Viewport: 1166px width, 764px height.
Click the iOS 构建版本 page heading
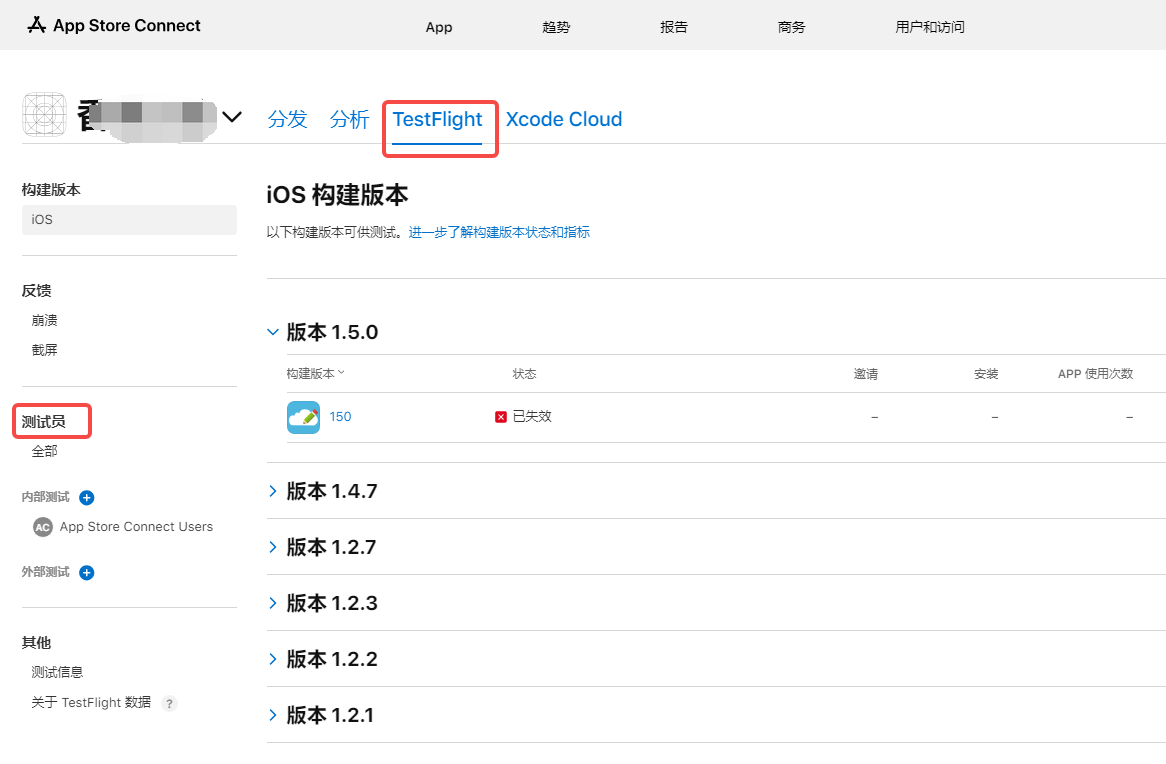pyautogui.click(x=338, y=195)
